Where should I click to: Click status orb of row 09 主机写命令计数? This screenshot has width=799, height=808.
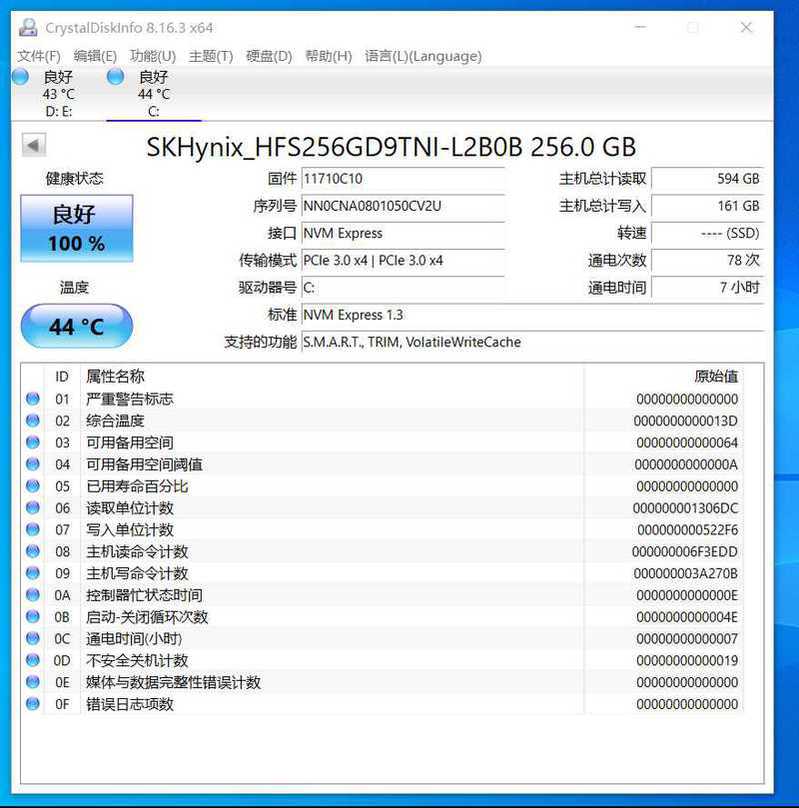[x=33, y=573]
